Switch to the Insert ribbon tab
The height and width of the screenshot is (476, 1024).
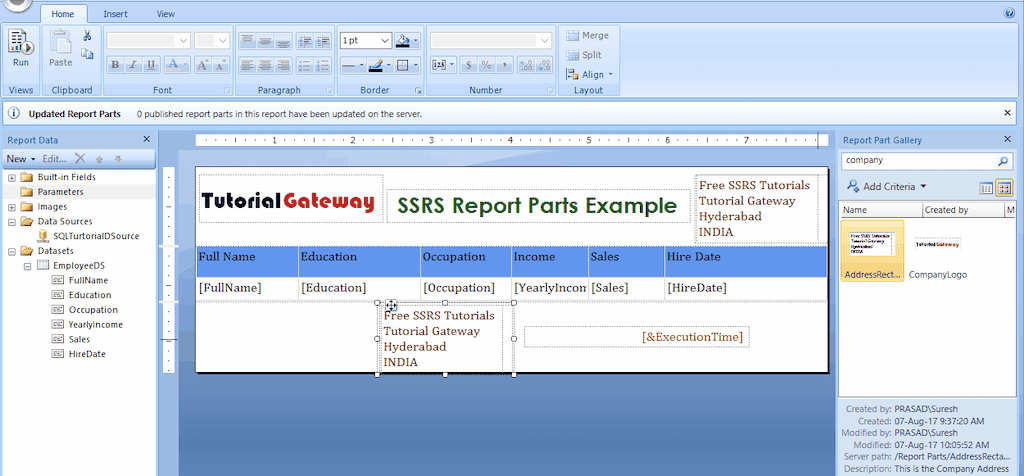point(115,14)
